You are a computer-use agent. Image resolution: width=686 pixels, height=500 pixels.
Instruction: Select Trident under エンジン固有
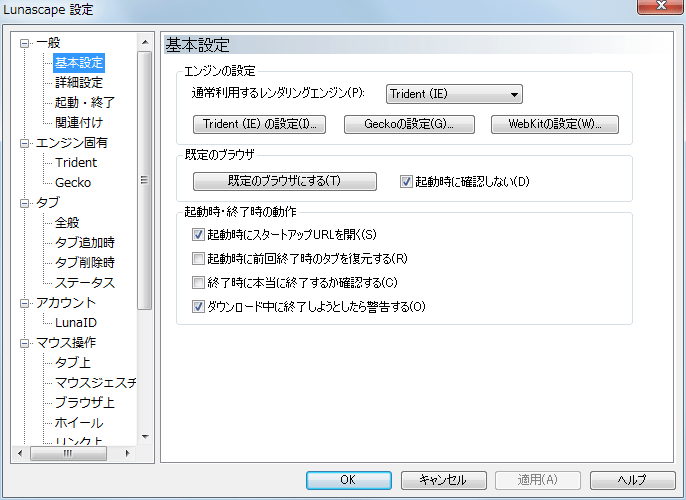coord(76,163)
